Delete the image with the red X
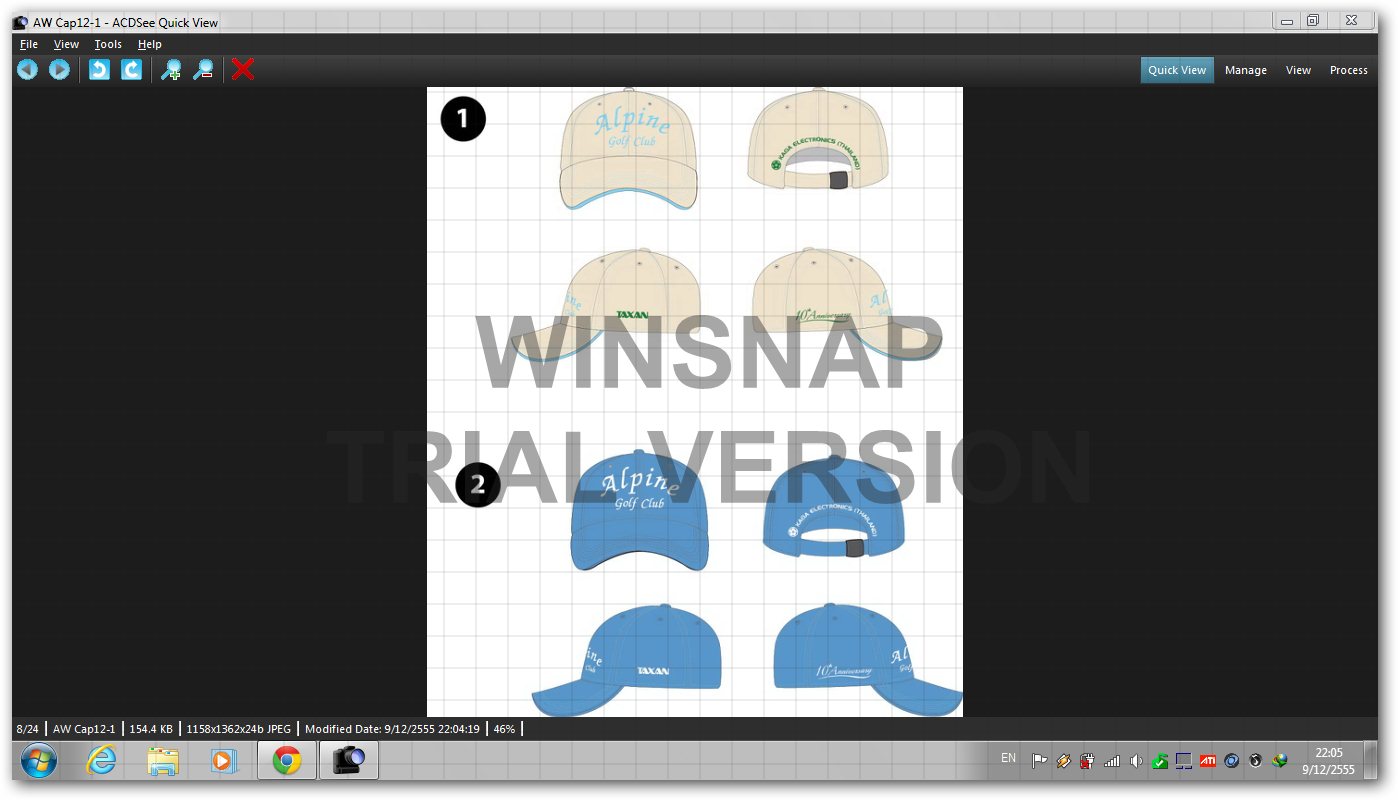Image resolution: width=1398 pixels, height=800 pixels. pos(243,69)
